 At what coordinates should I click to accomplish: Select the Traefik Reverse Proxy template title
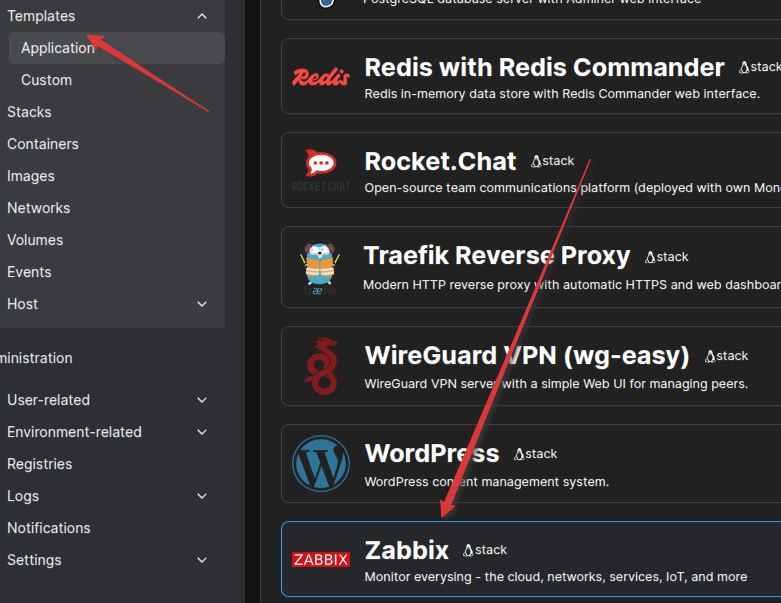pyautogui.click(x=497, y=255)
